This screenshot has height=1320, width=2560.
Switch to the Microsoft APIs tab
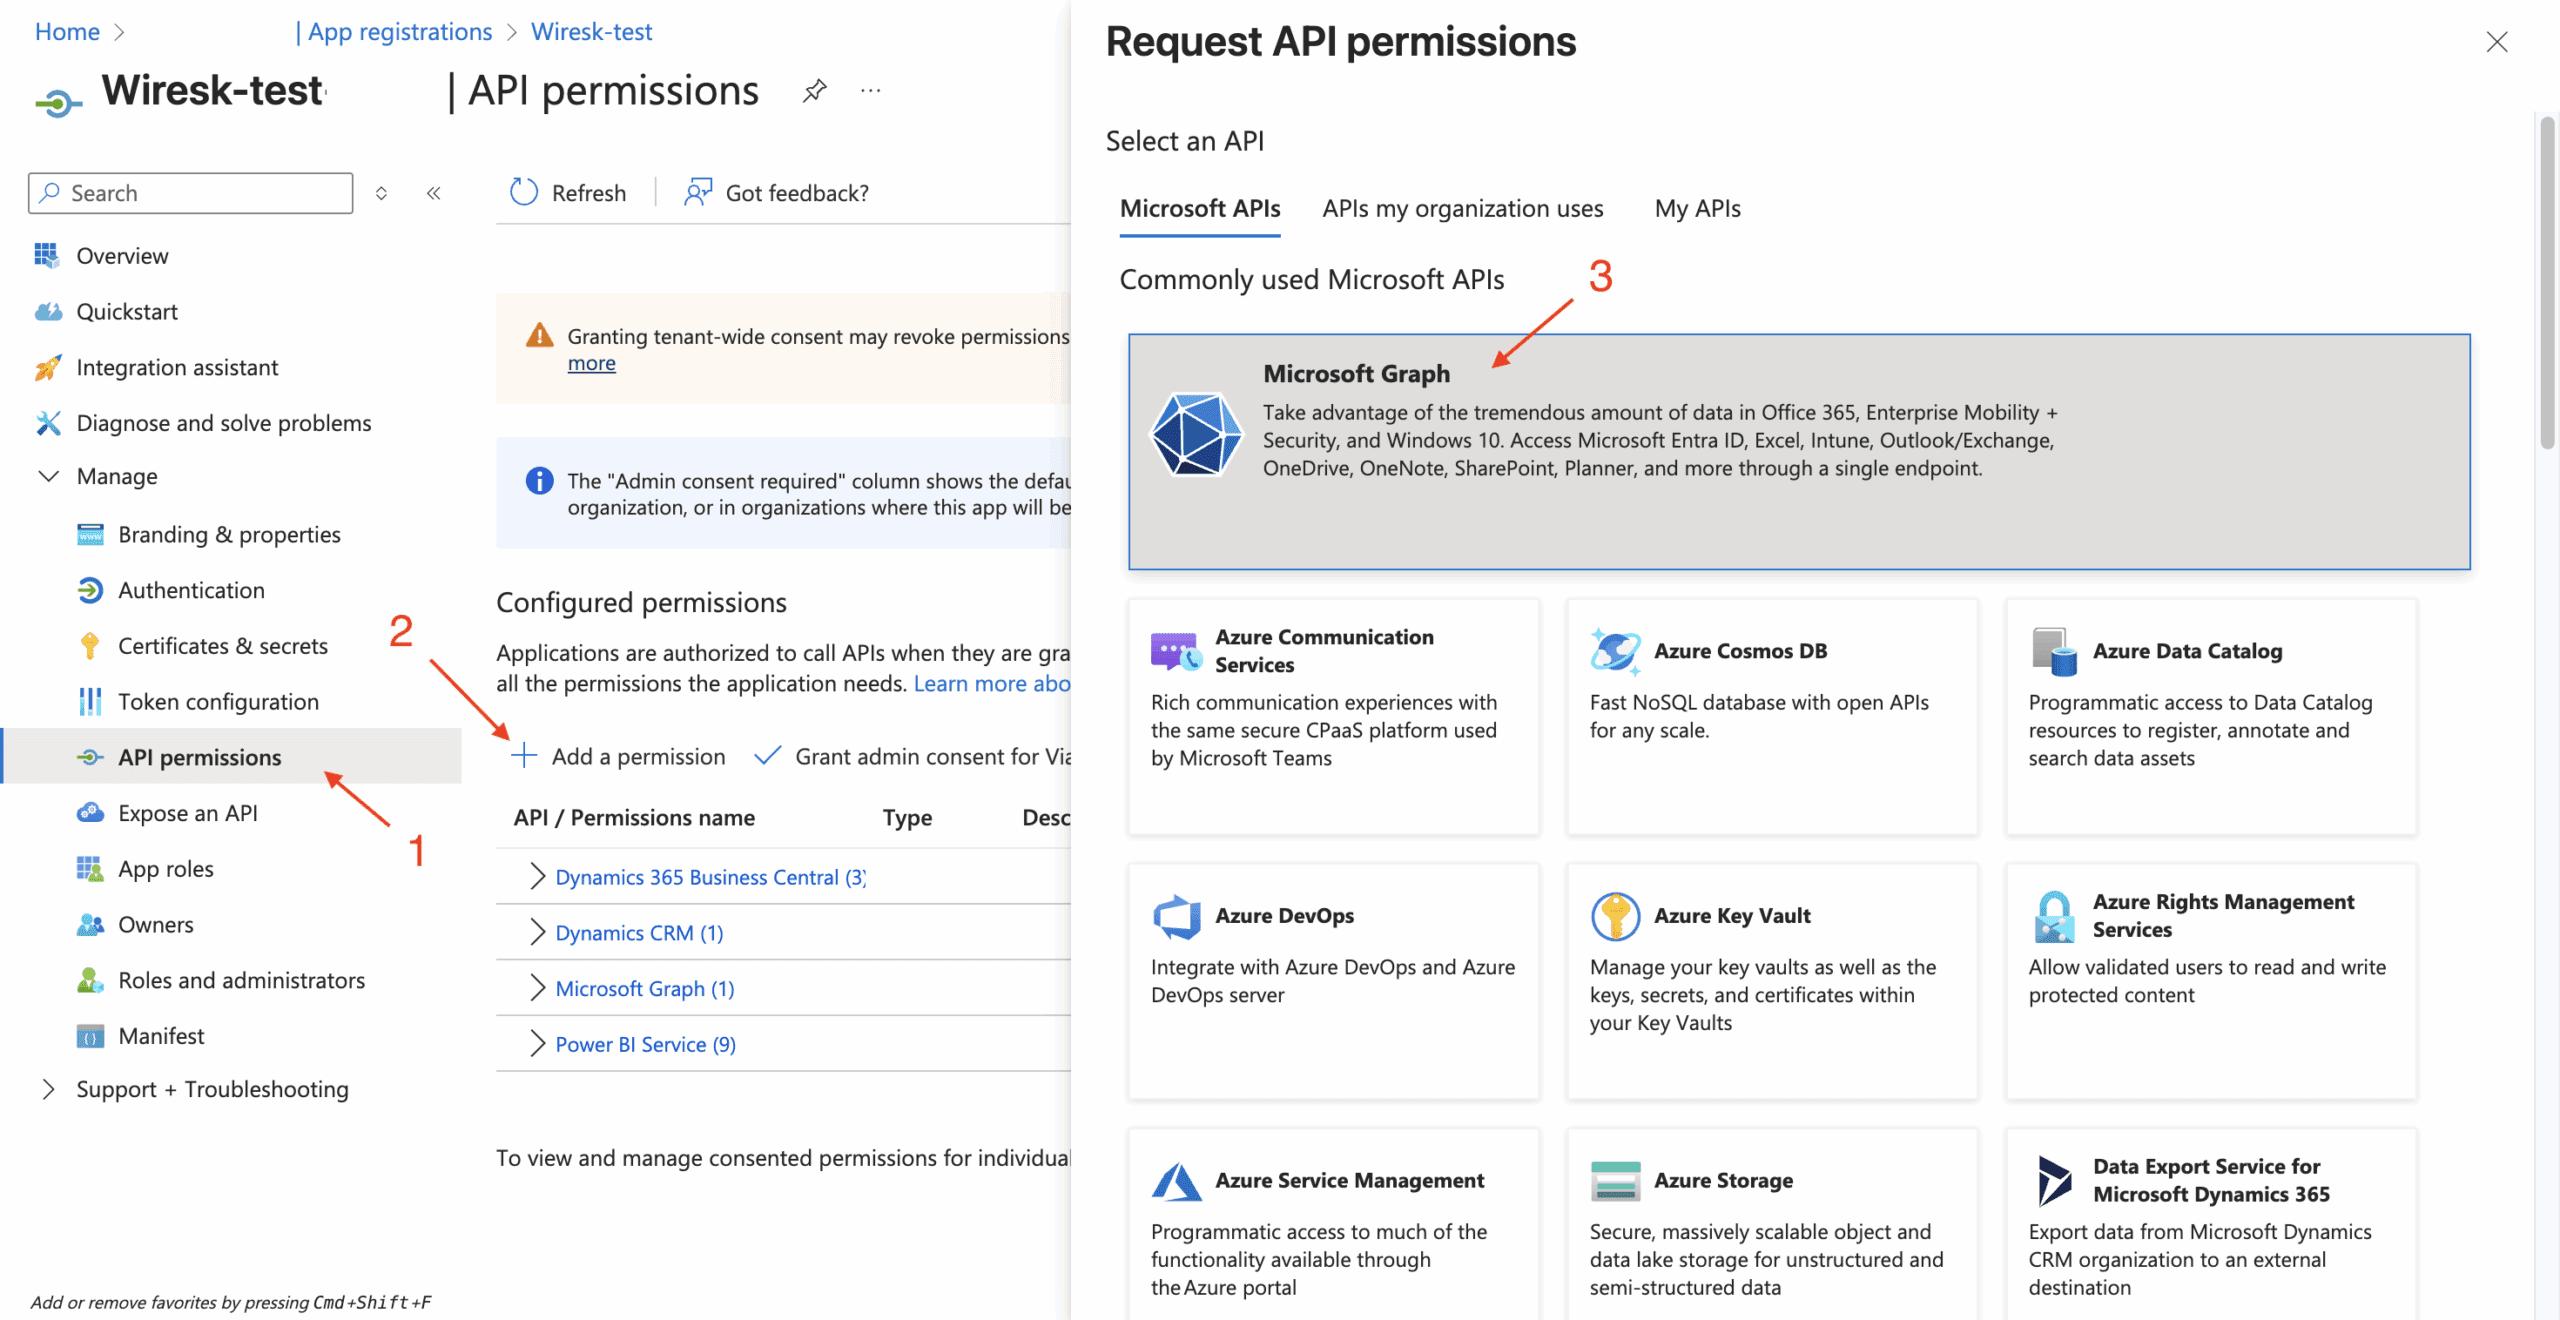click(1200, 208)
